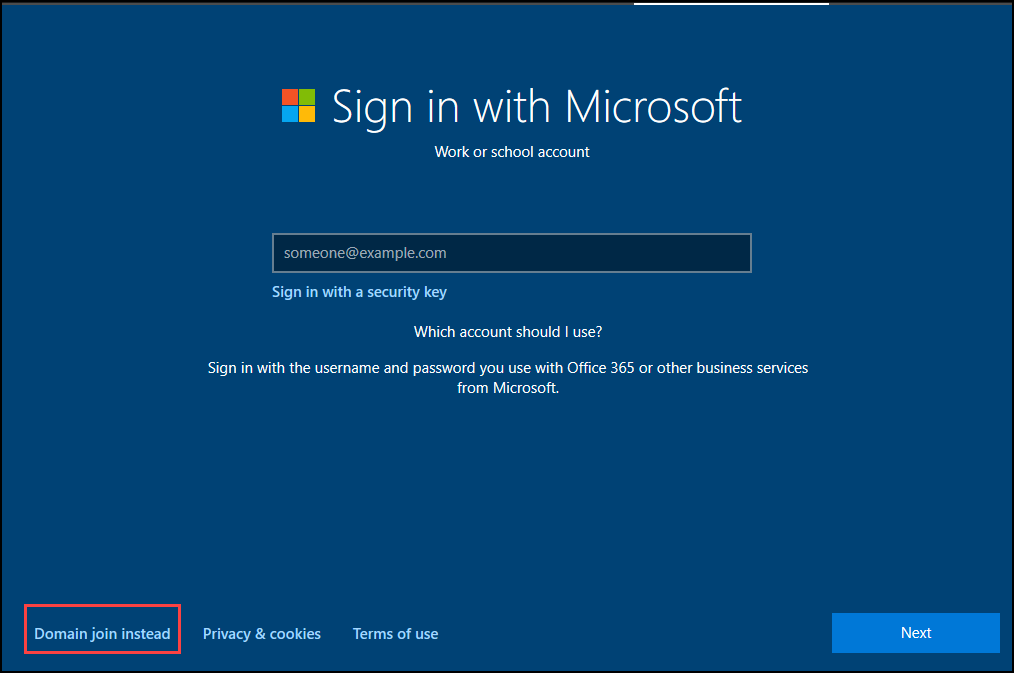Click the 'Sign in with Microsoft' heading
This screenshot has width=1014, height=673.
(537, 107)
